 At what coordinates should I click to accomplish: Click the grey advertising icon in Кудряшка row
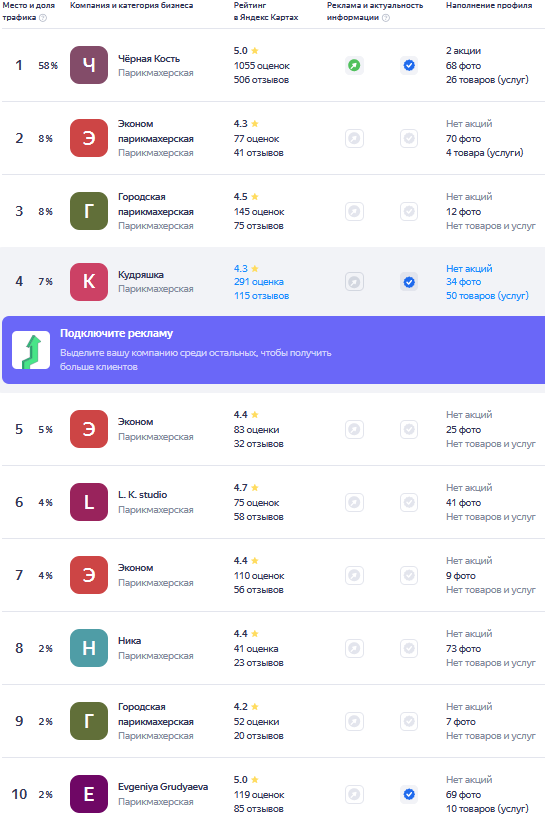355,281
